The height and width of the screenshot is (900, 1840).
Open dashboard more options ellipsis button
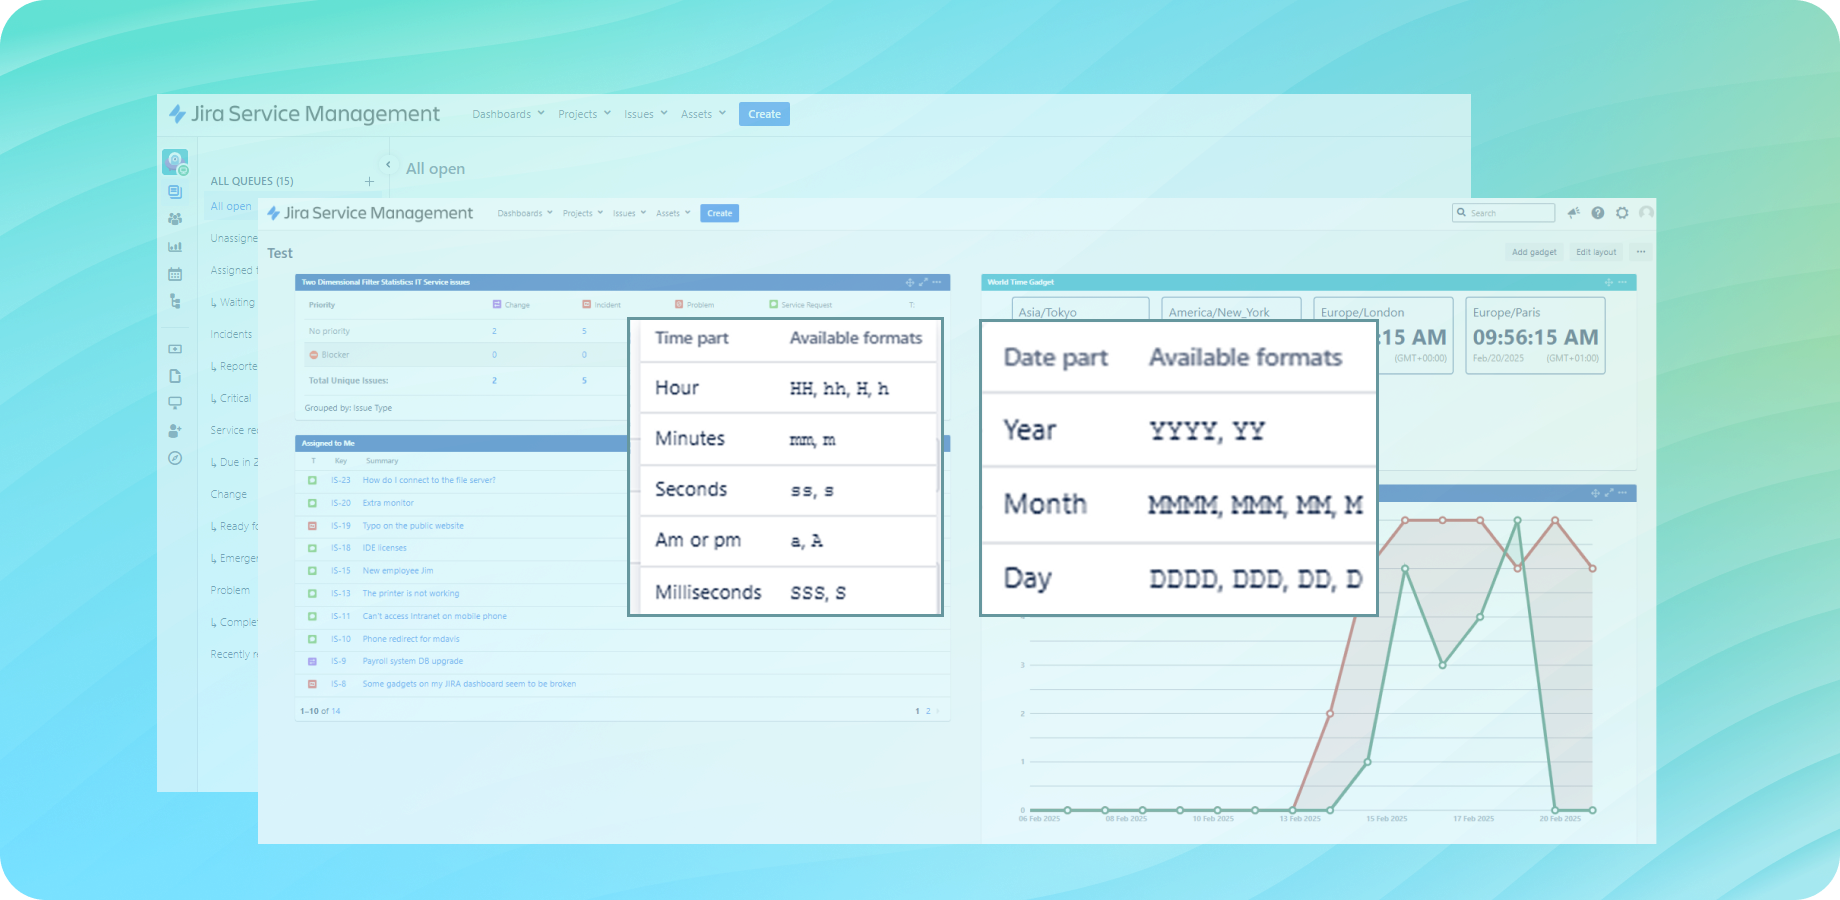click(x=1641, y=252)
